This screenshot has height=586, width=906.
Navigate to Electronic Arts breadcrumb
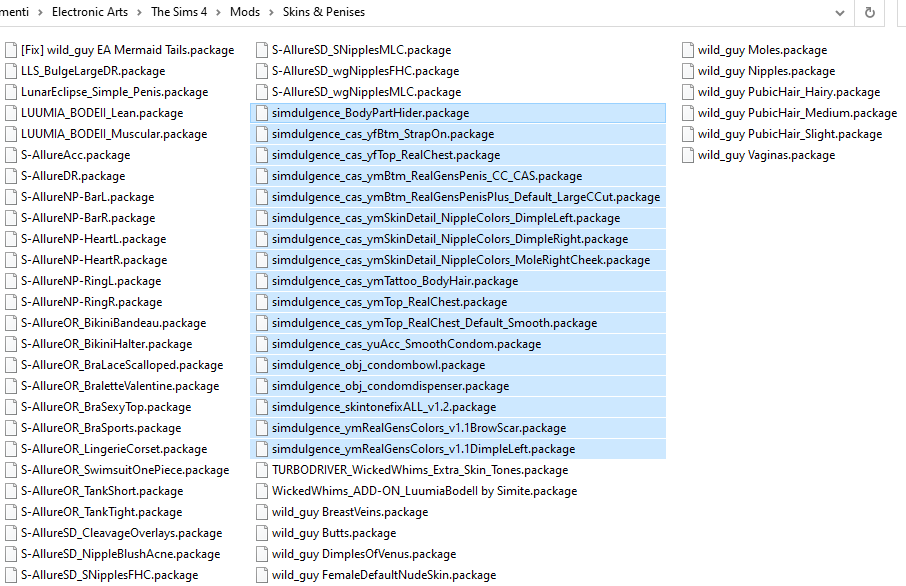click(x=90, y=12)
